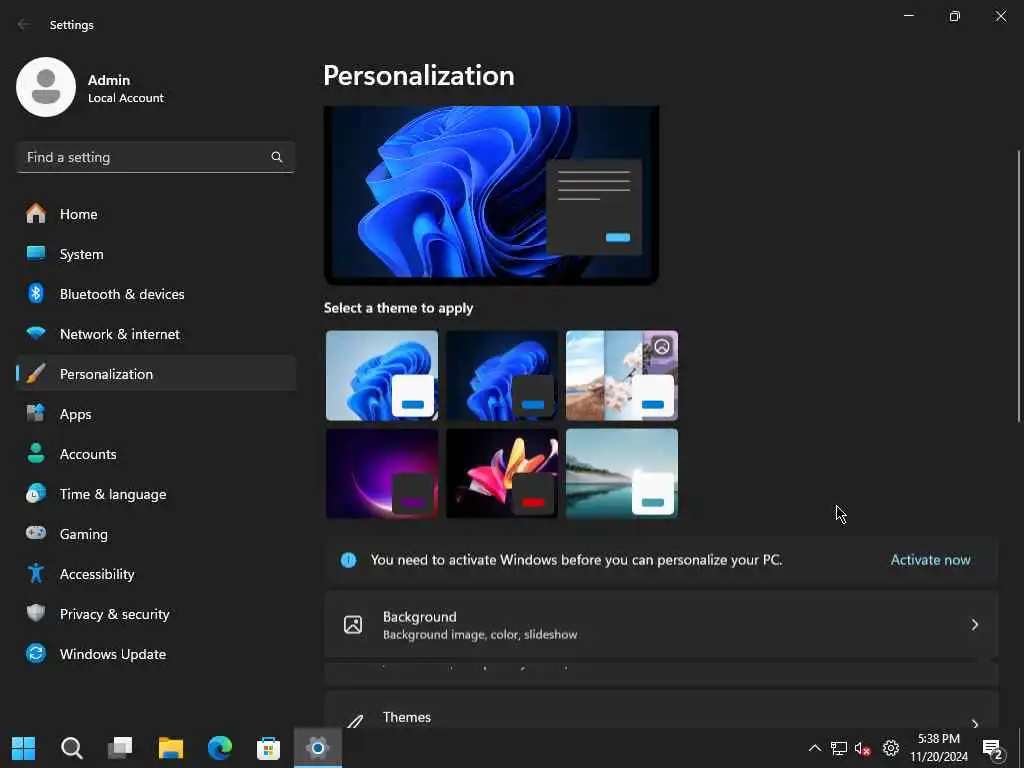Open the Windows Start button
The image size is (1024, 768).
24,748
